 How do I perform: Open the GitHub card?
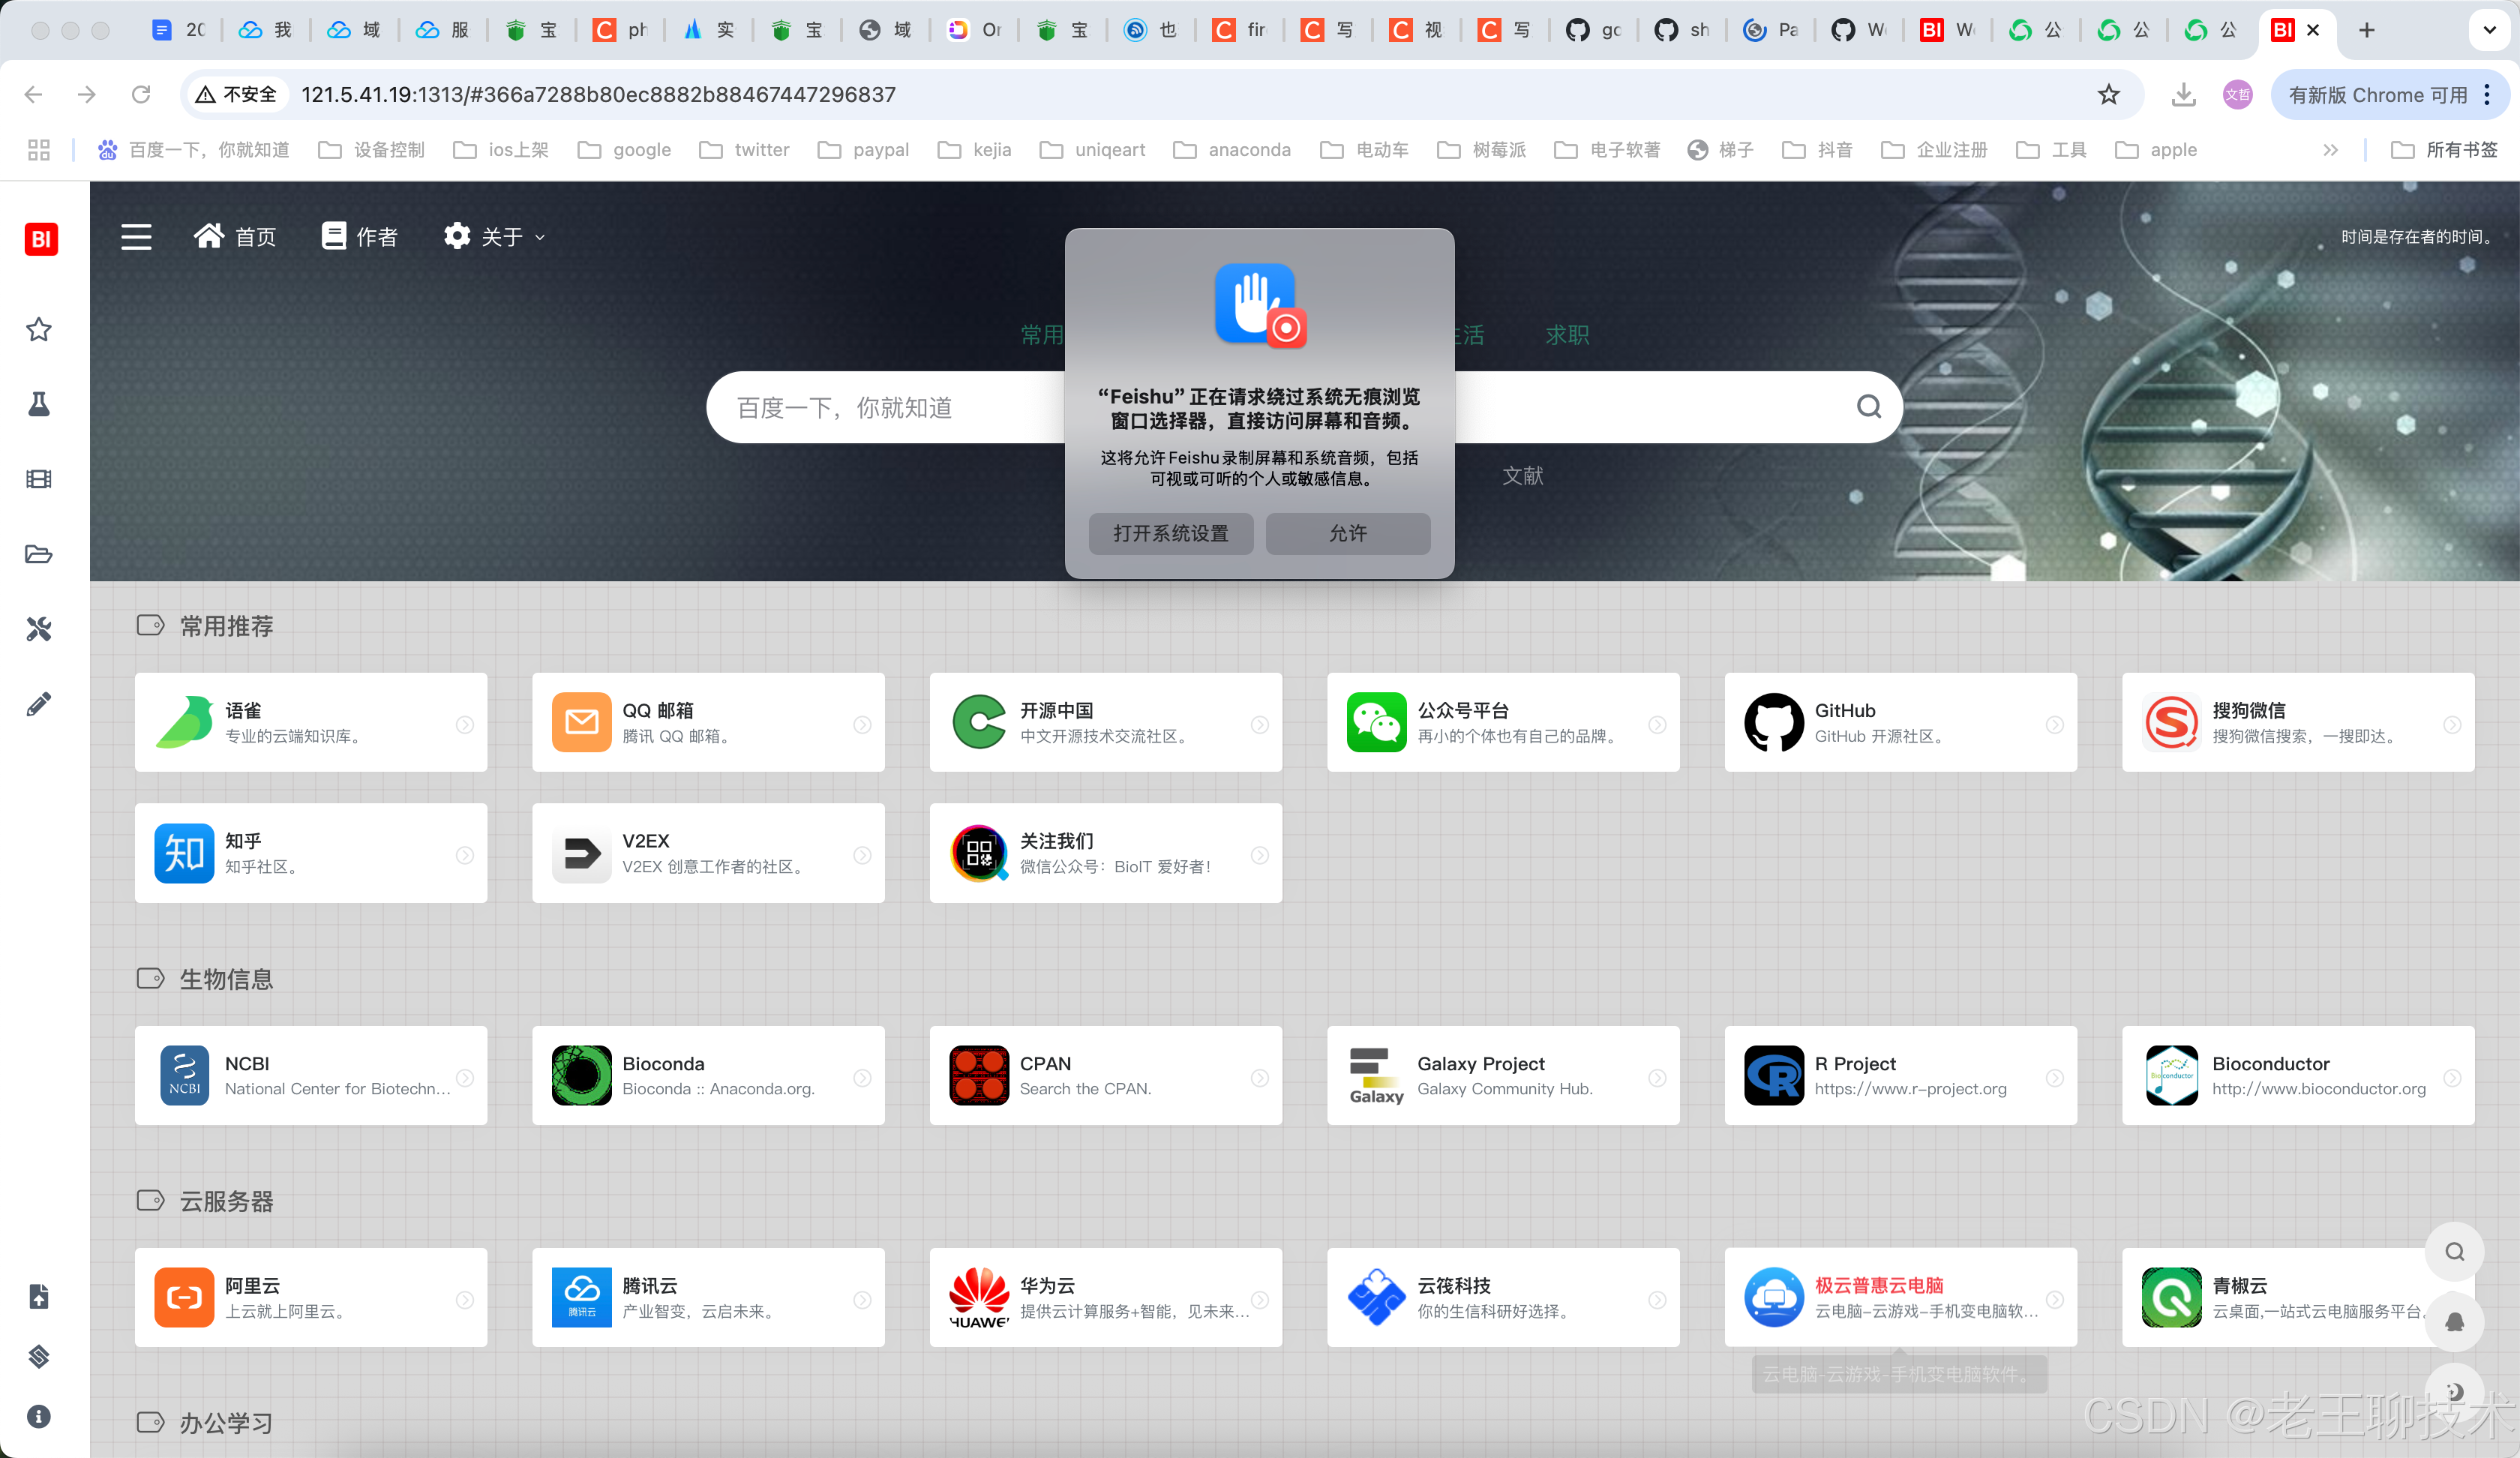click(1901, 722)
